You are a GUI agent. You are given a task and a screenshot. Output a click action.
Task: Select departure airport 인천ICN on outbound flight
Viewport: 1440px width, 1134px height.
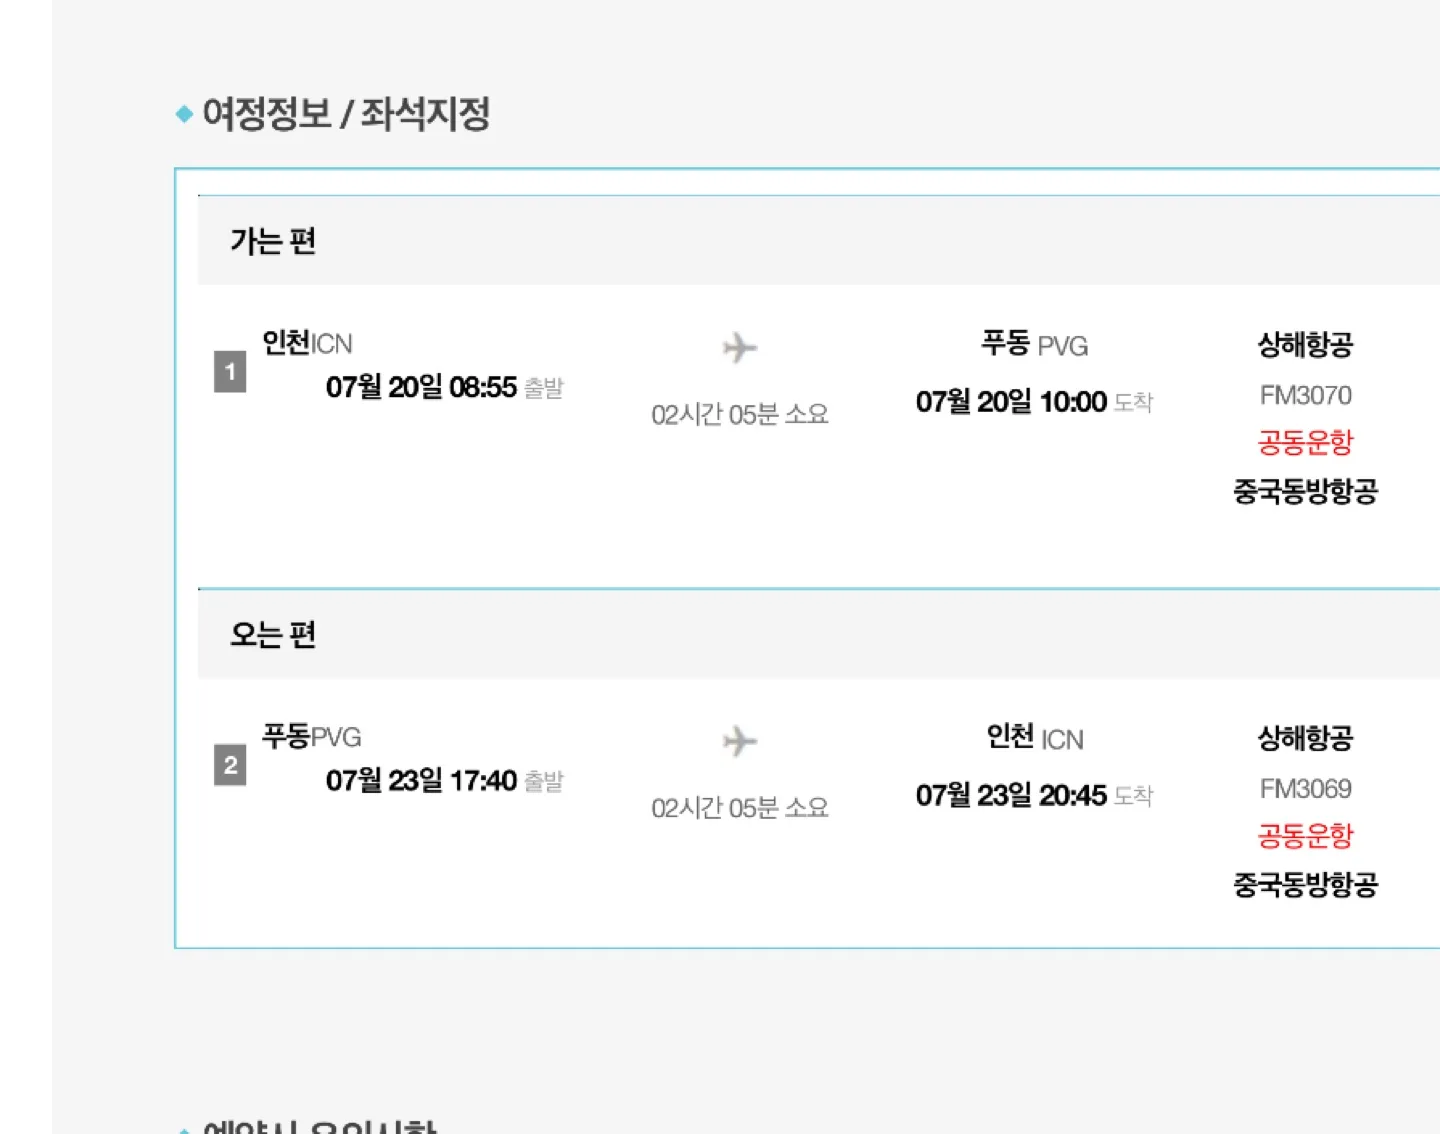(307, 343)
